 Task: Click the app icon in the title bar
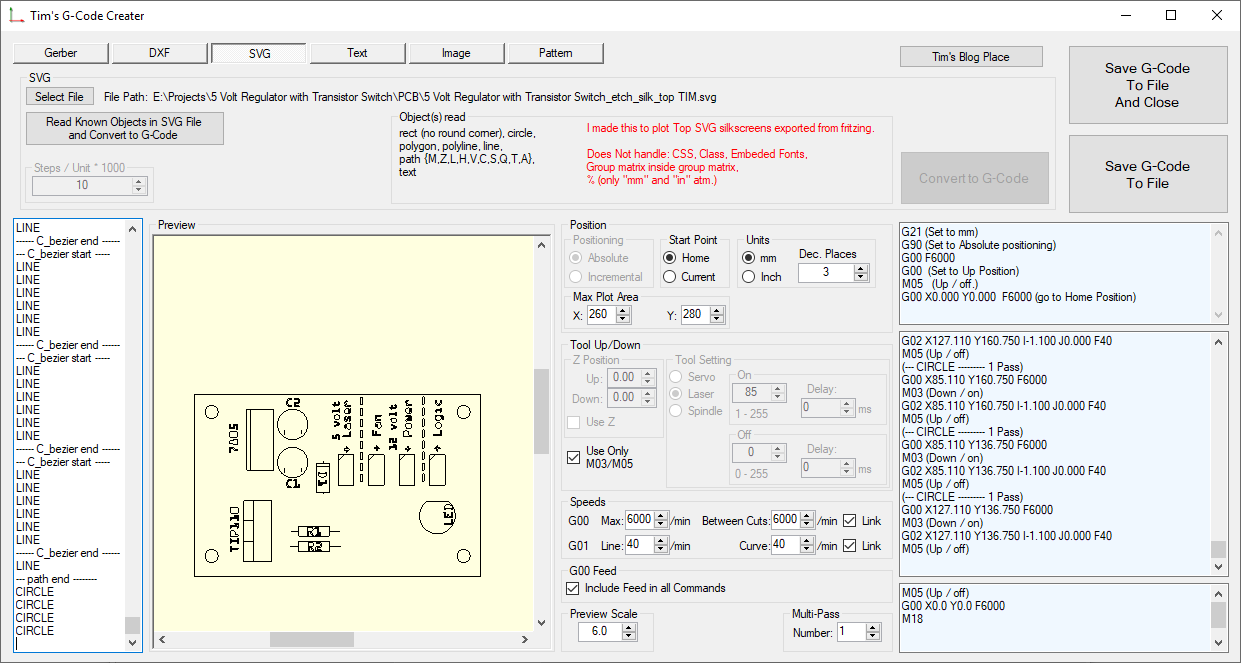(x=17, y=15)
